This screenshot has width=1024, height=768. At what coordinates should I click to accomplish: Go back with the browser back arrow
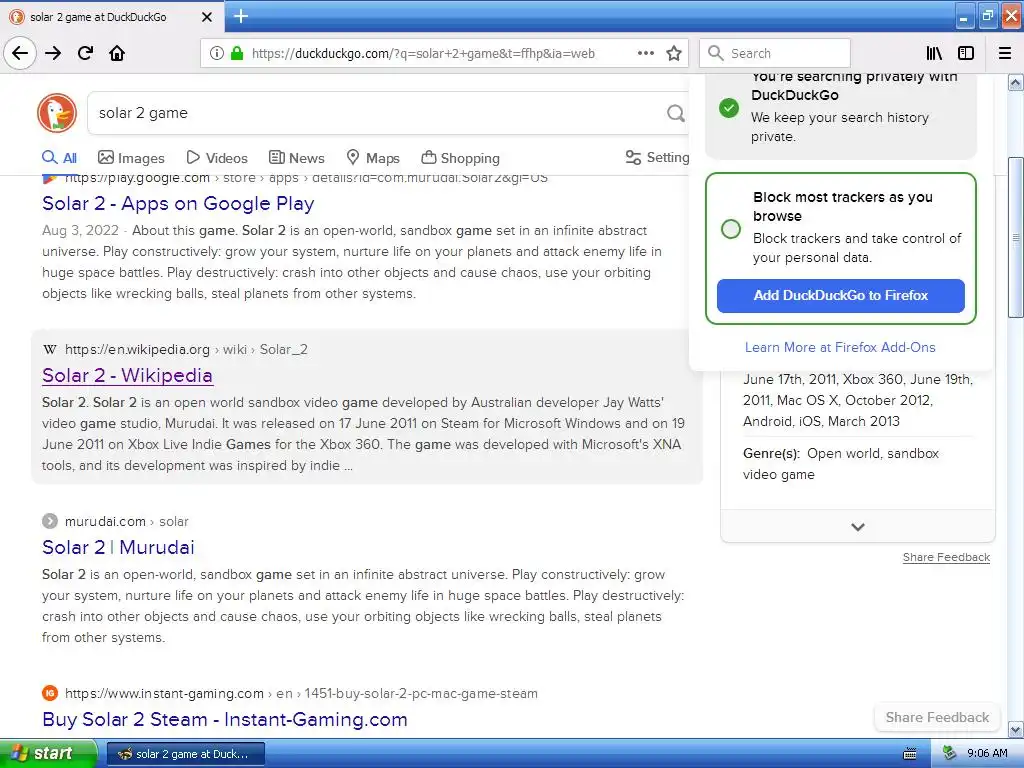coord(20,53)
